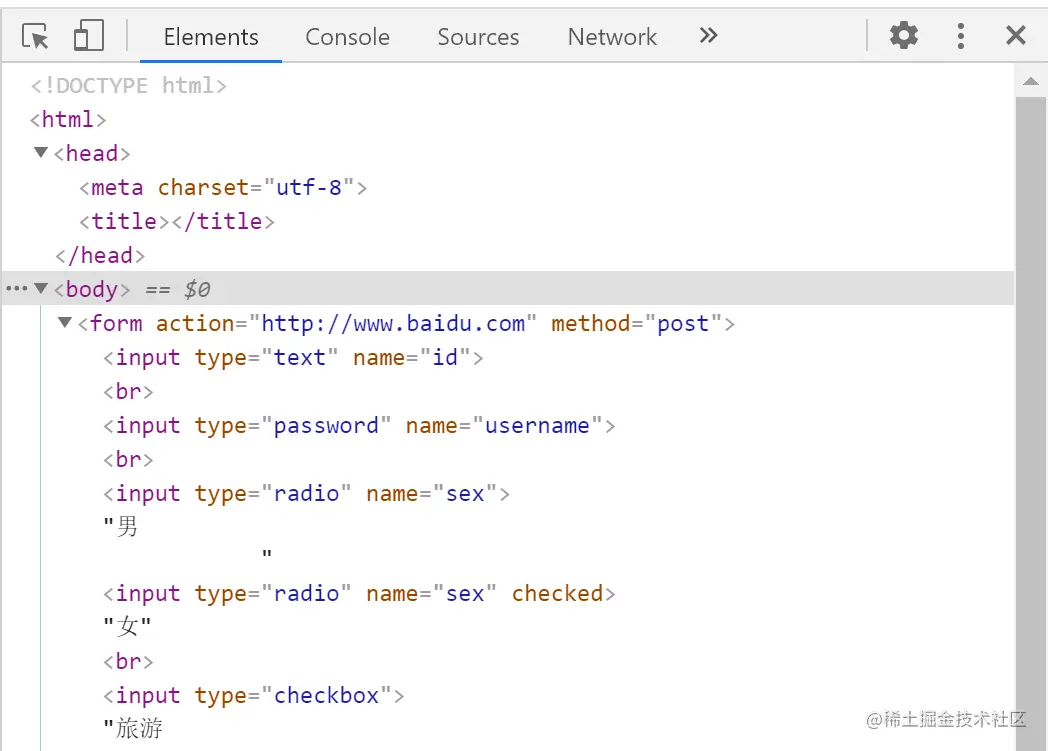This screenshot has width=1048, height=751.
Task: Close the DevTools panel
Action: click(x=1016, y=37)
